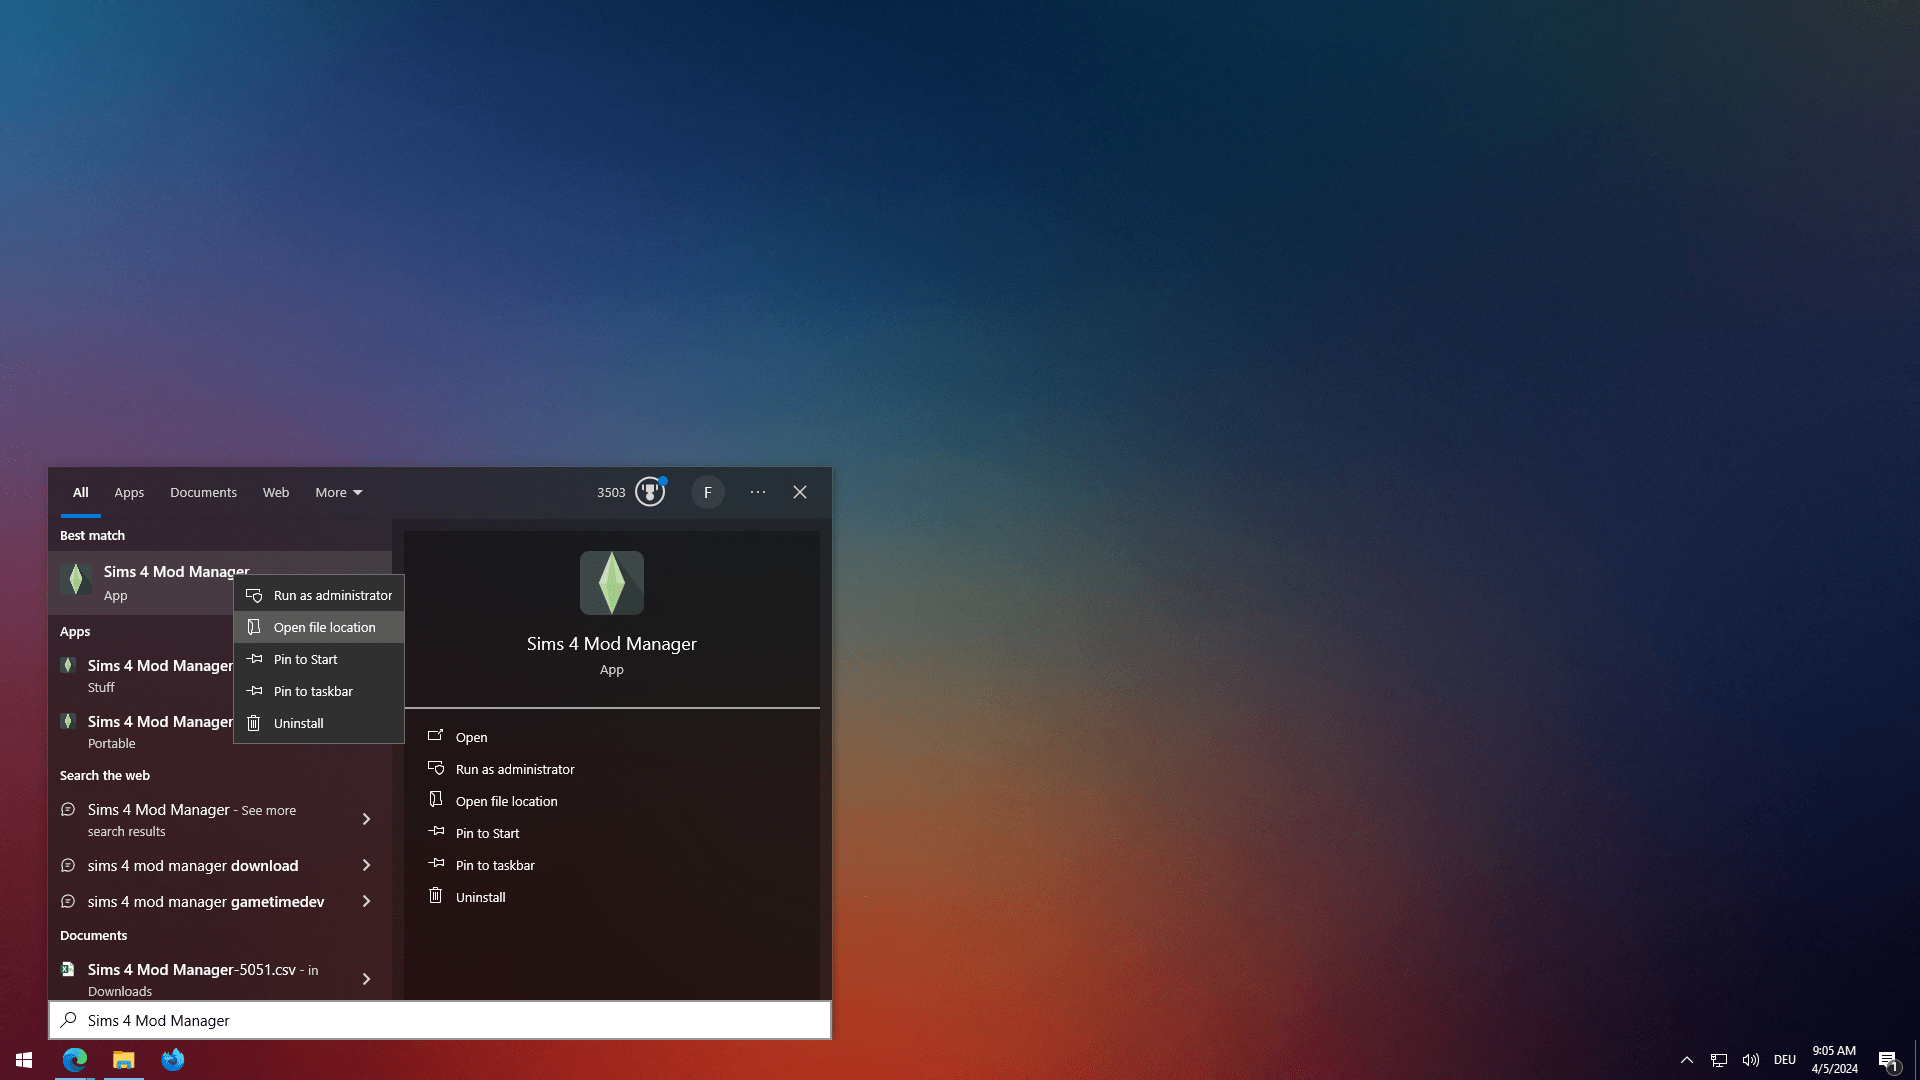Open the account avatar labeled F
This screenshot has height=1080, width=1920.
(708, 492)
